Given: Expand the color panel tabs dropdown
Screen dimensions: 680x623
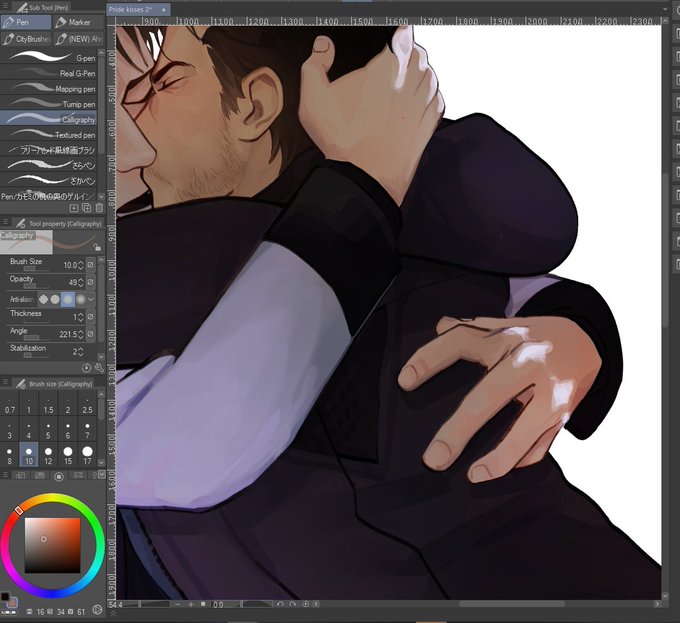Looking at the screenshot, I should (x=102, y=475).
